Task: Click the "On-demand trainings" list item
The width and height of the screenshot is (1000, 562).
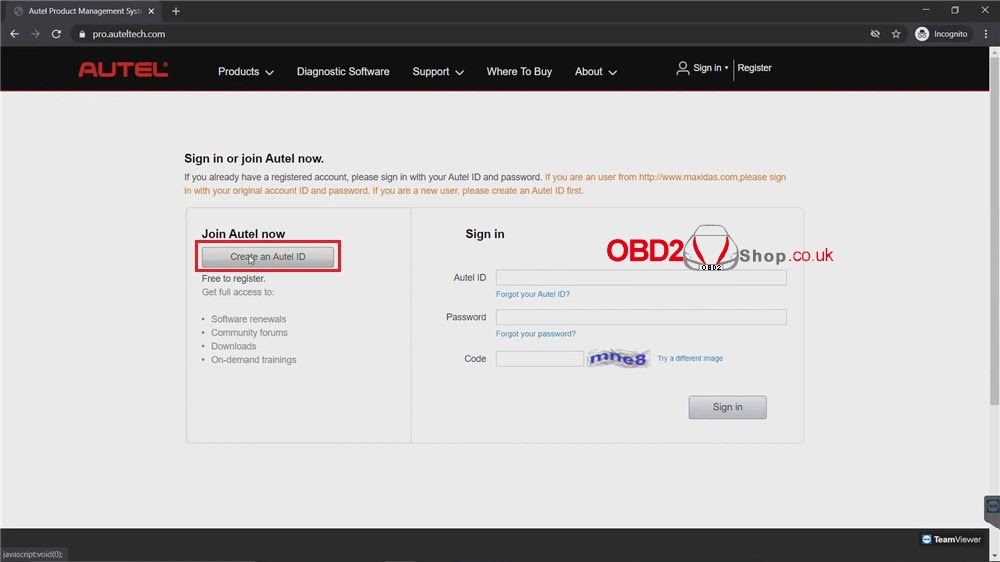Action: click(254, 359)
